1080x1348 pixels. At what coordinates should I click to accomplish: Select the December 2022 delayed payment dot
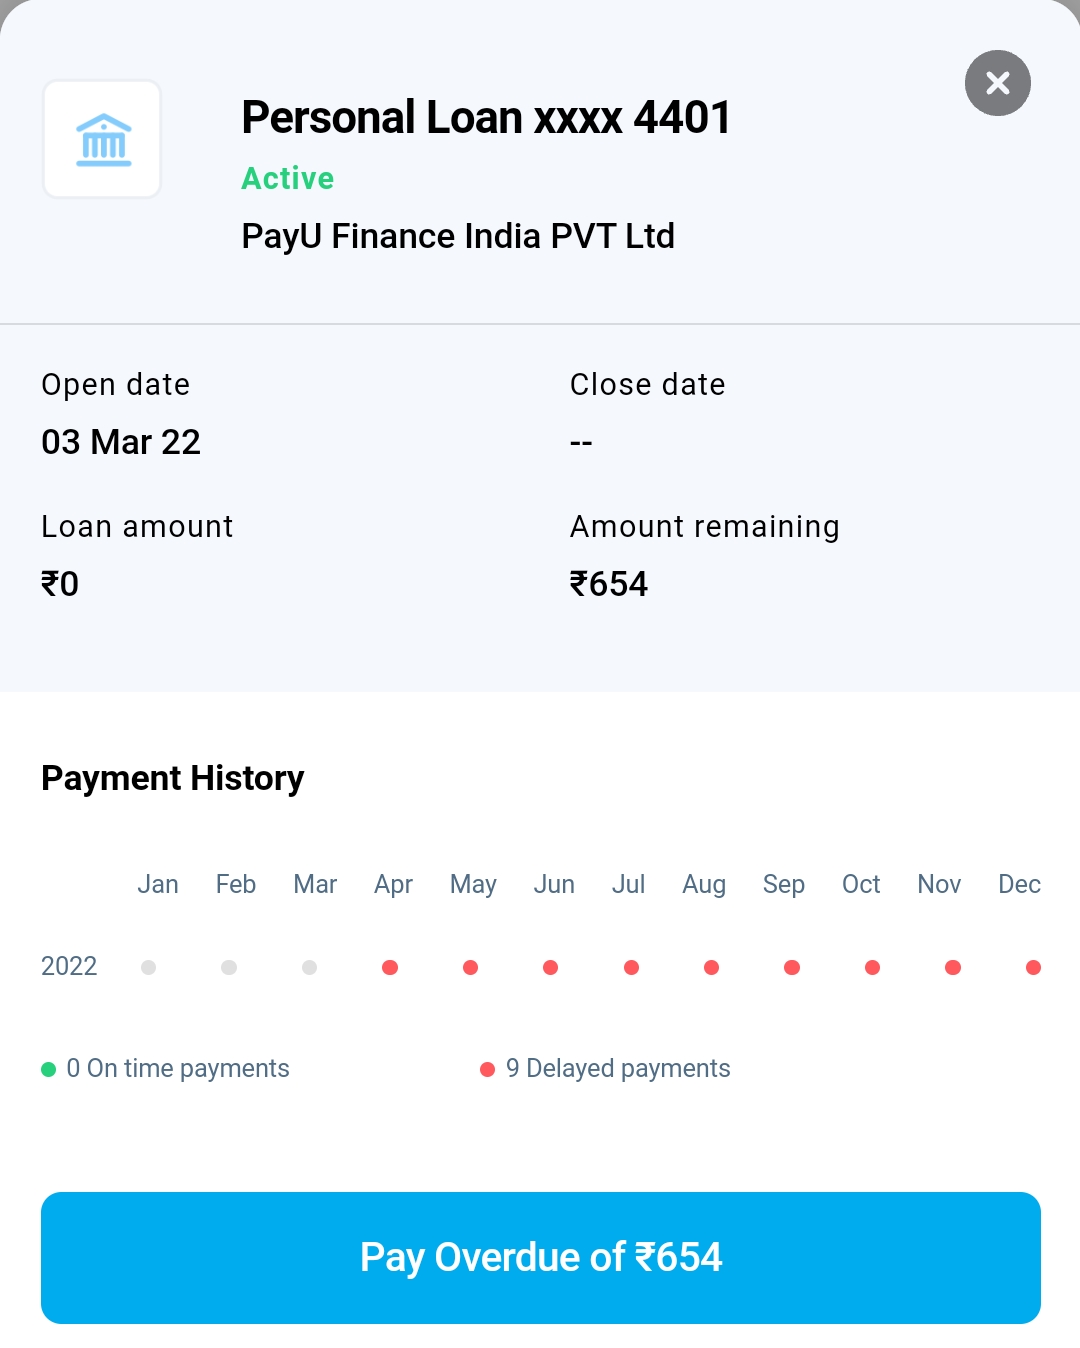coord(1033,967)
